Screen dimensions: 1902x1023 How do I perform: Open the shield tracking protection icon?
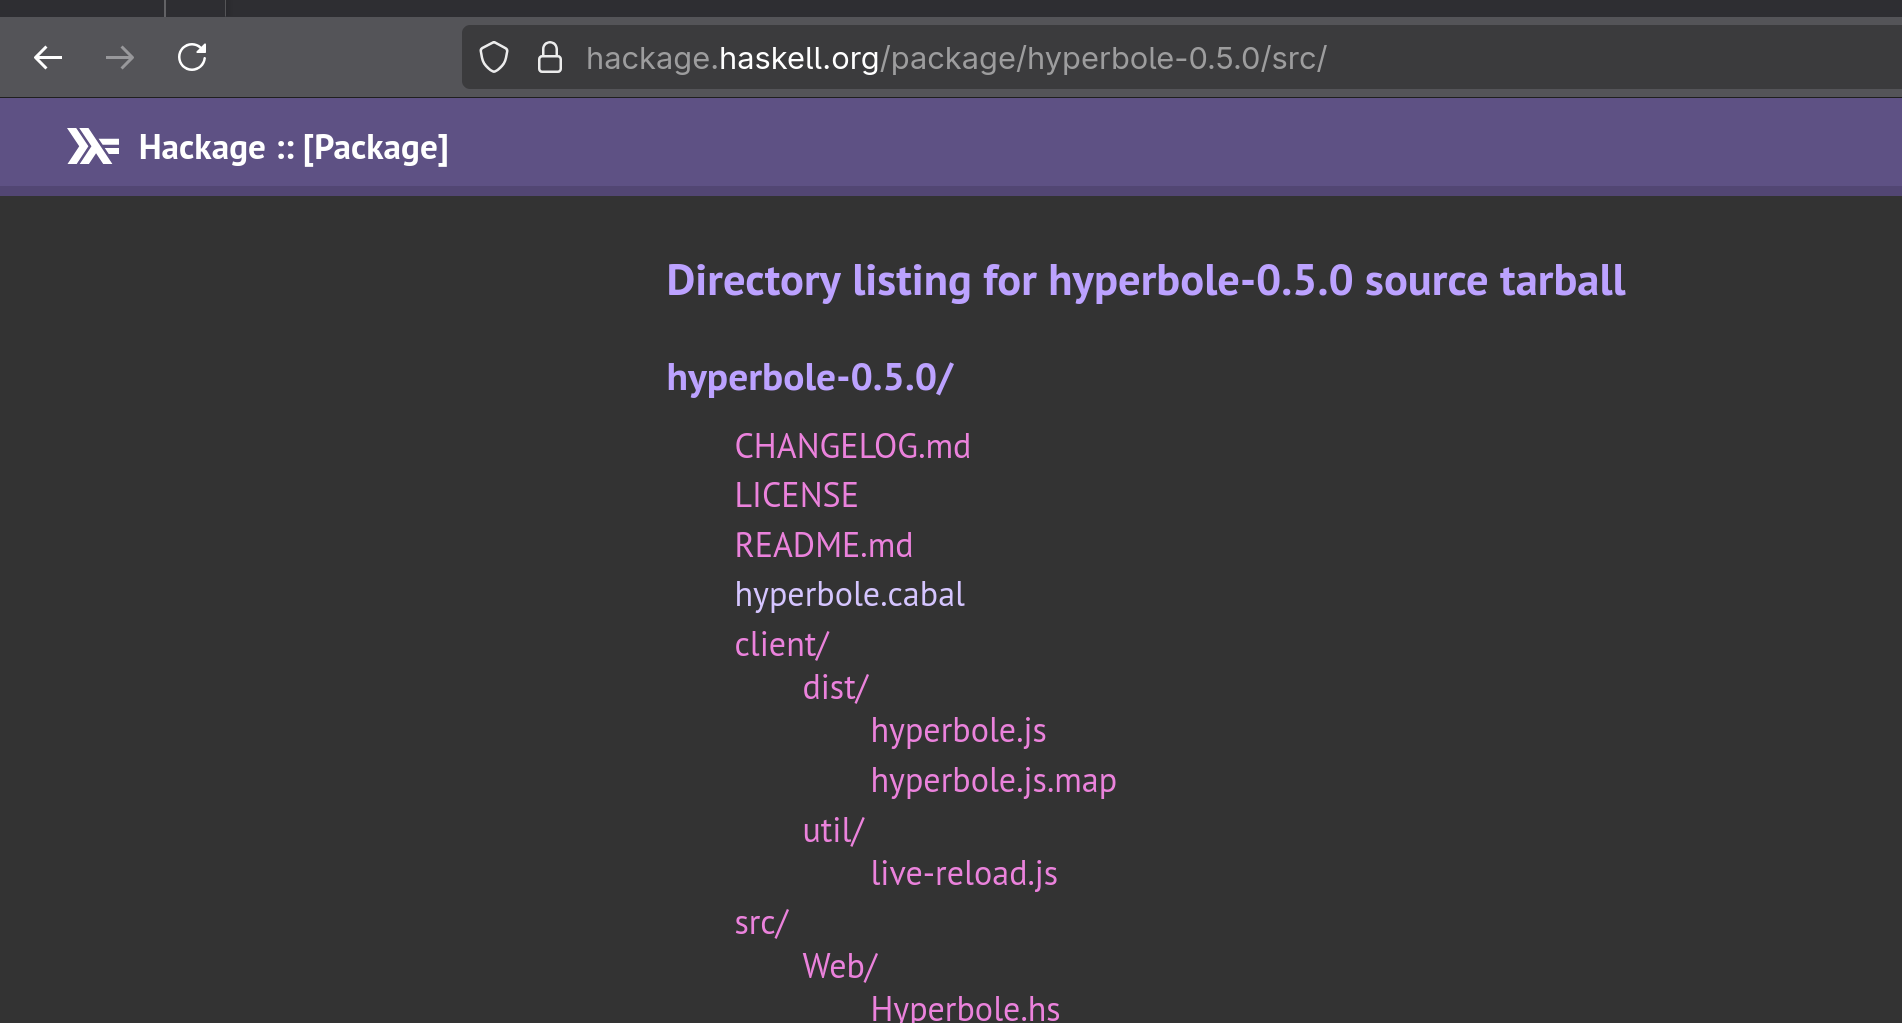pos(494,58)
